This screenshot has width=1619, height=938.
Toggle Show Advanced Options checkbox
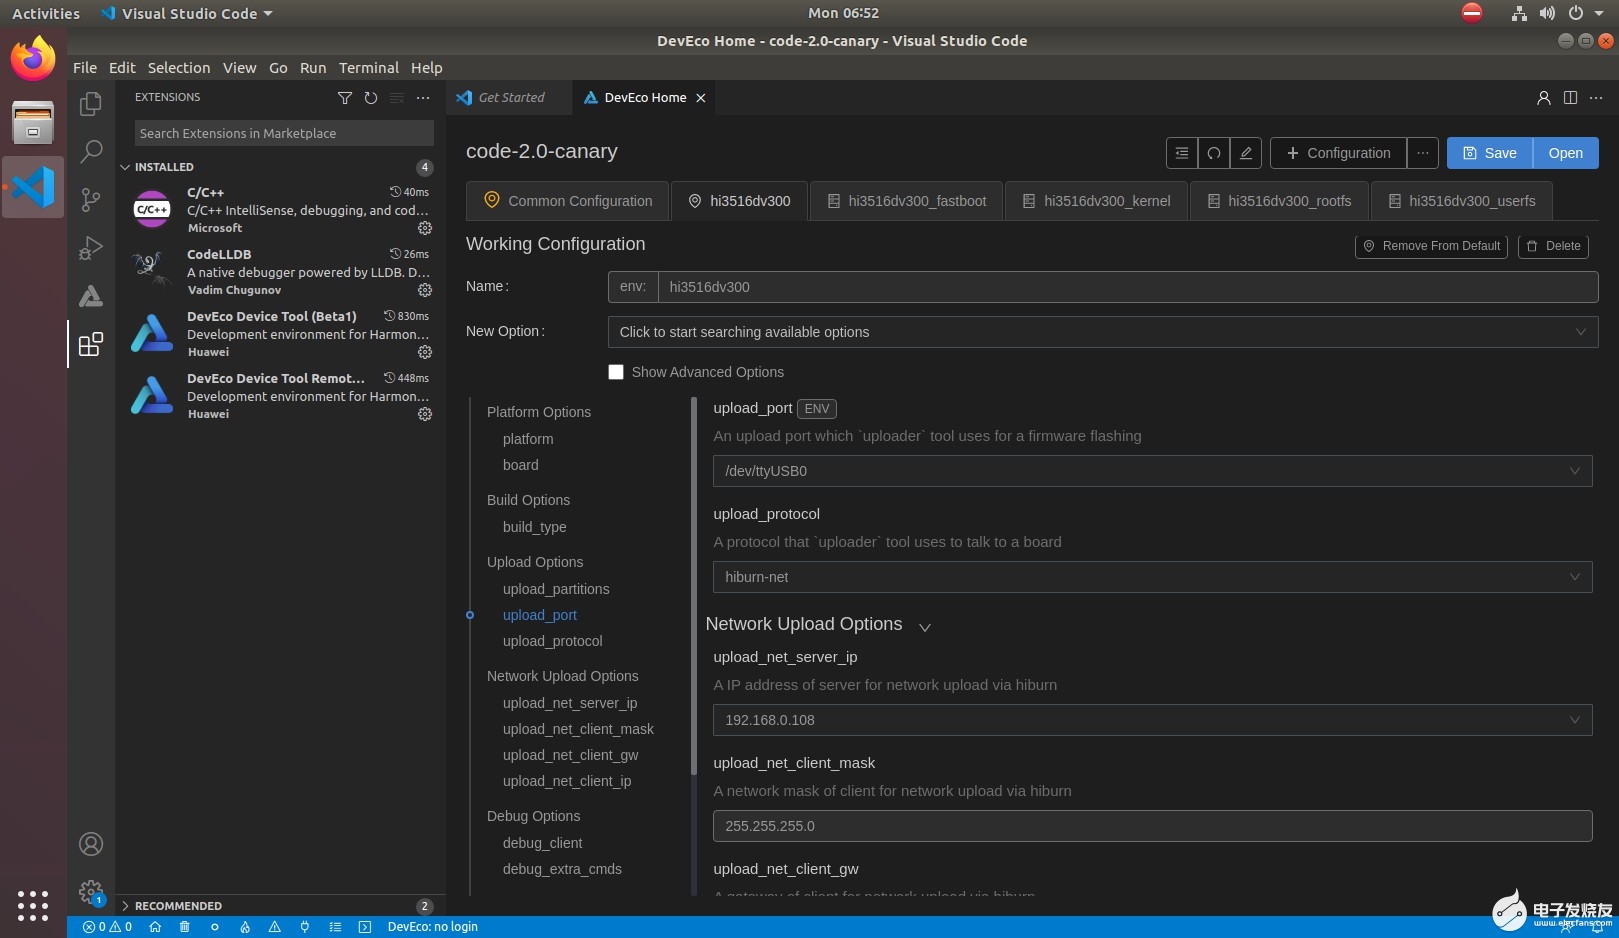(616, 372)
